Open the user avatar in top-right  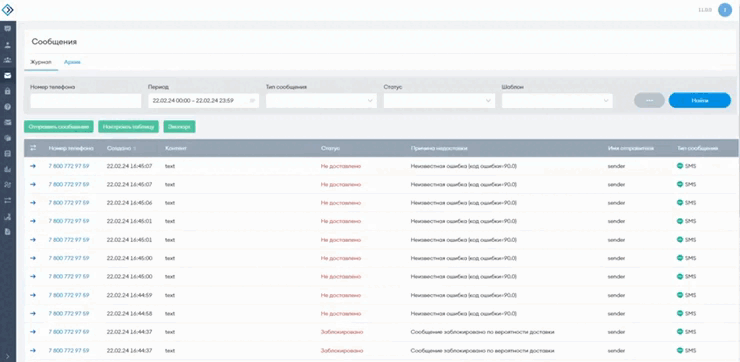(x=725, y=10)
